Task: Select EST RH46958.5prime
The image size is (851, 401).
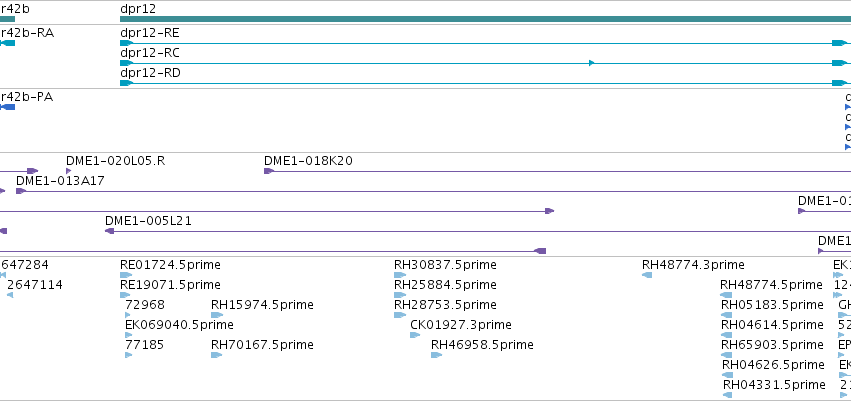Action: click(x=482, y=345)
